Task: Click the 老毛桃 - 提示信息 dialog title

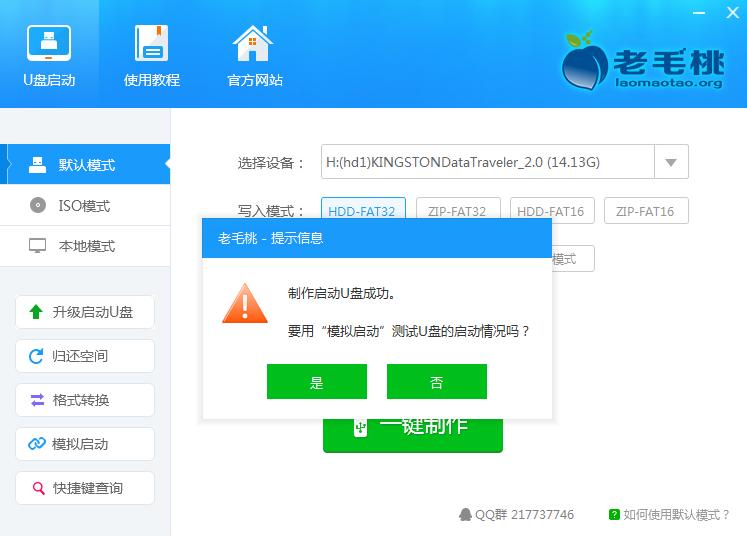Action: 270,238
